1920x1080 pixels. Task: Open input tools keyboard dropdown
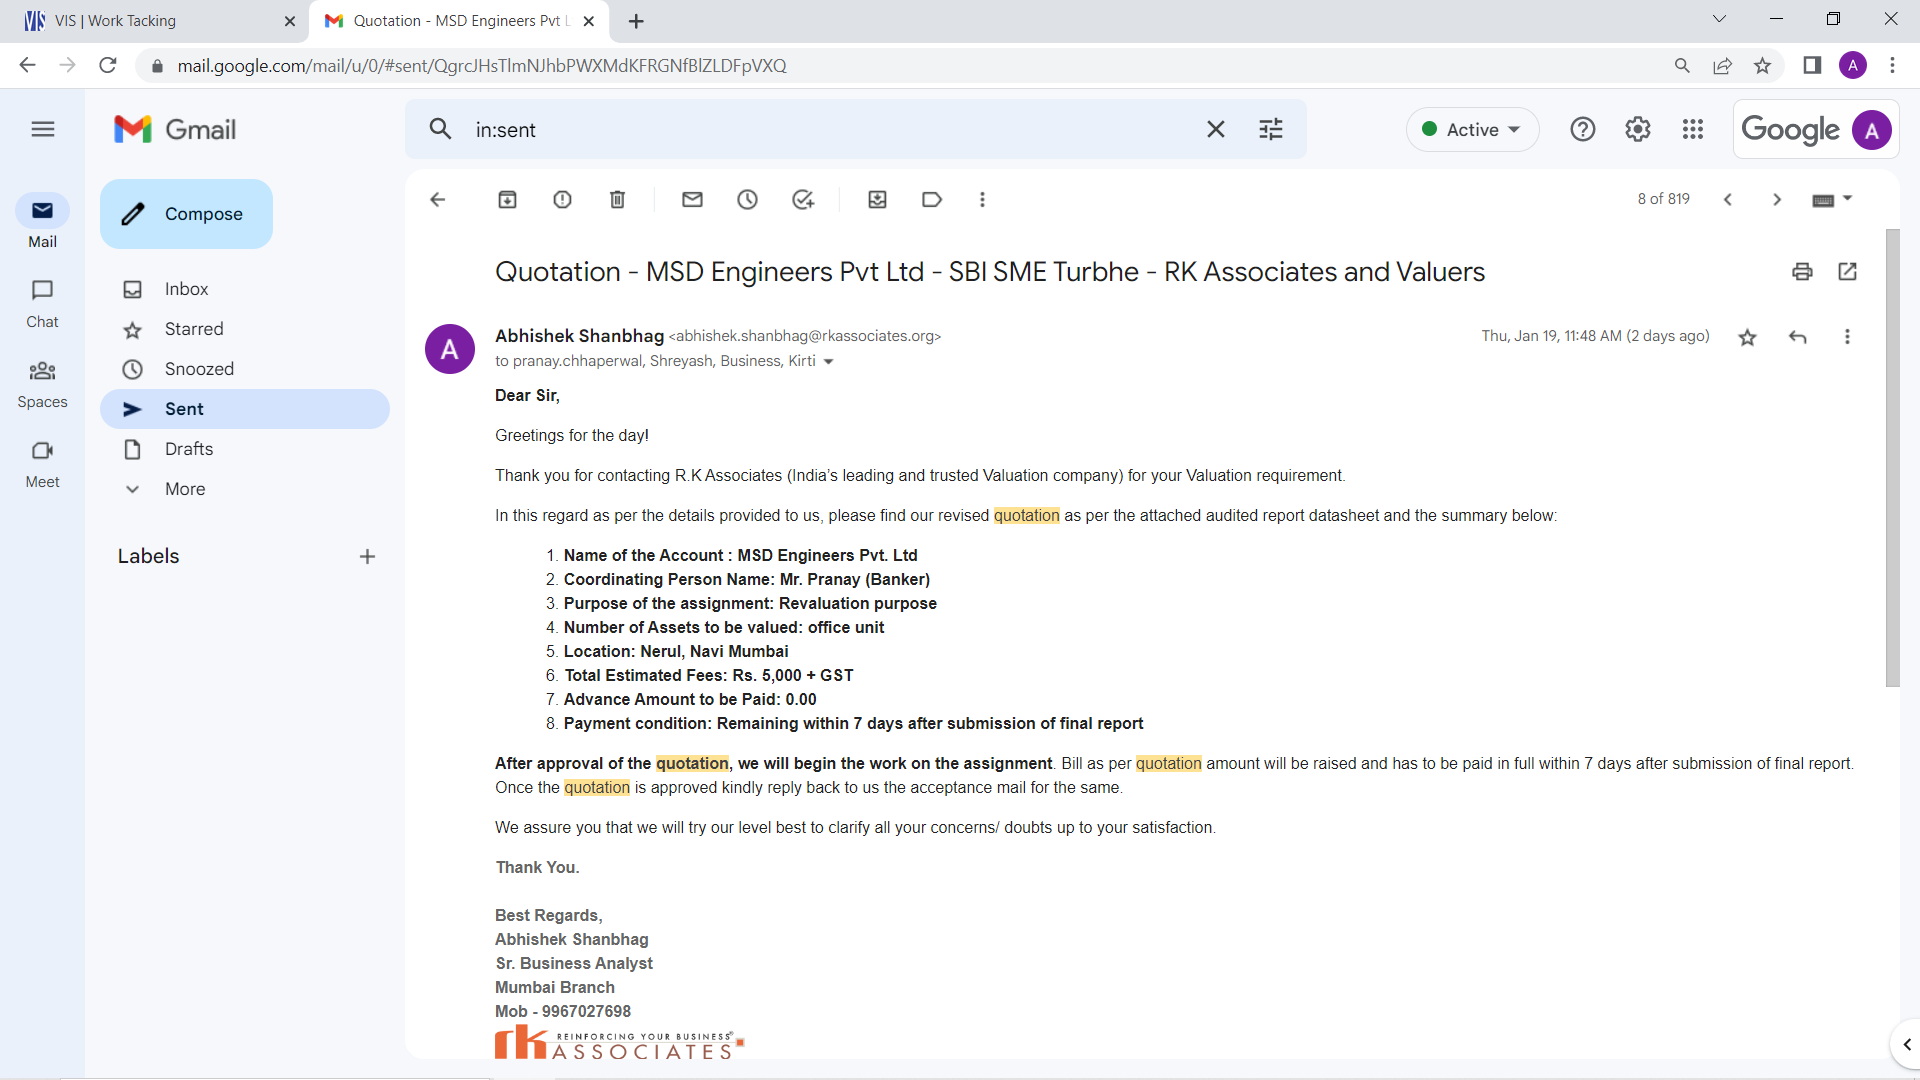[1832, 199]
